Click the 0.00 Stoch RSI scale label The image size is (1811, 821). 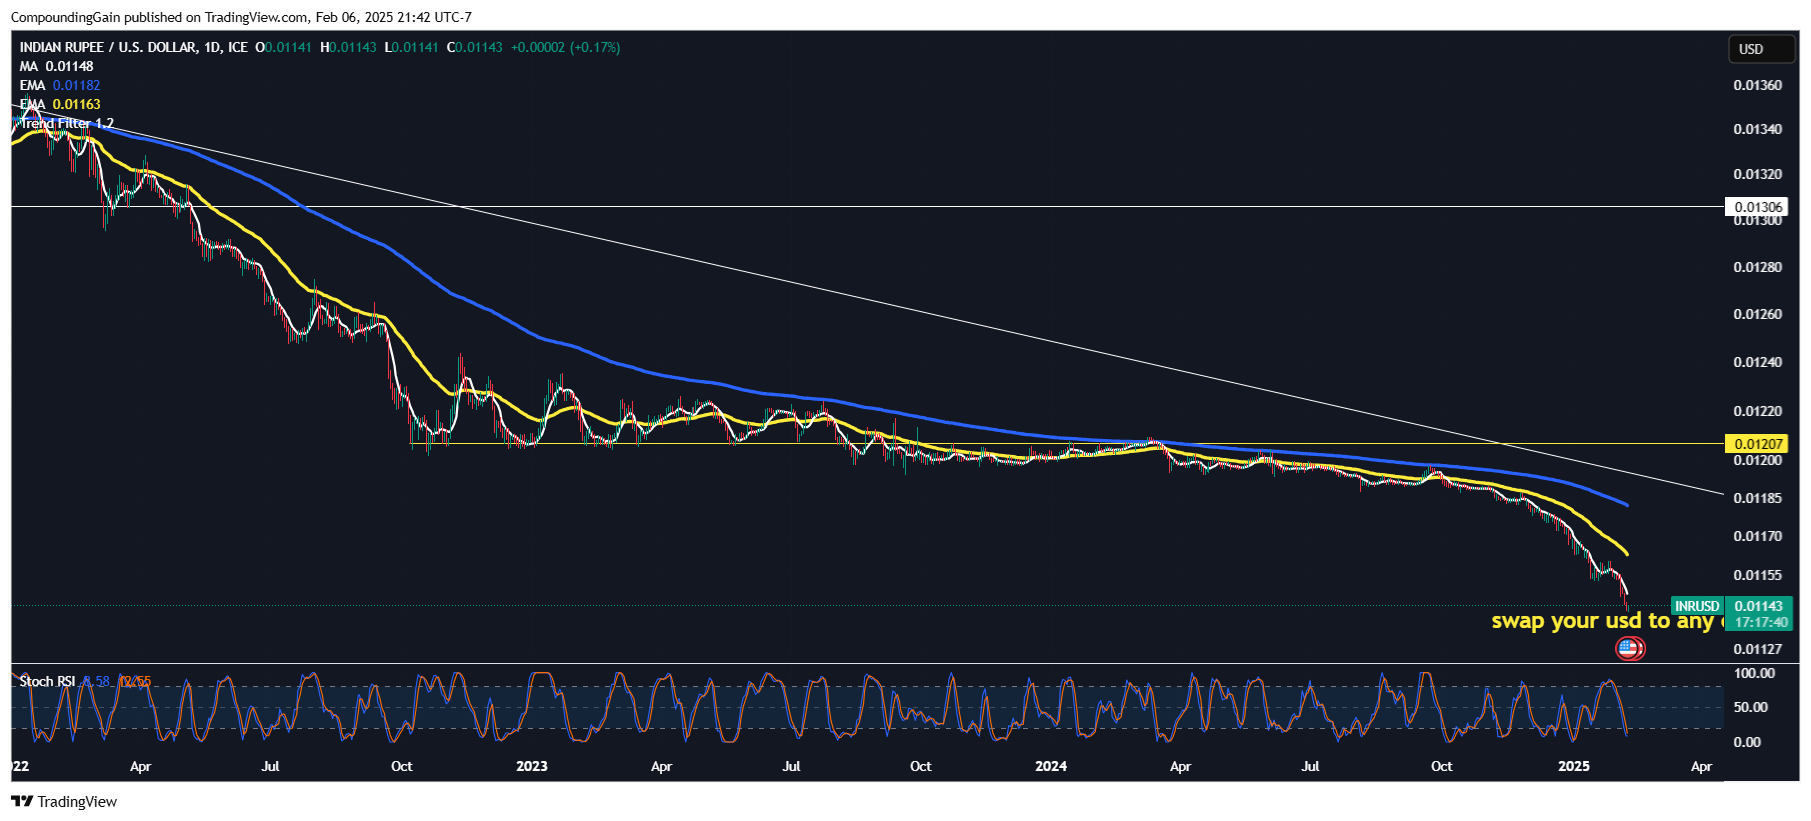pyautogui.click(x=1747, y=742)
